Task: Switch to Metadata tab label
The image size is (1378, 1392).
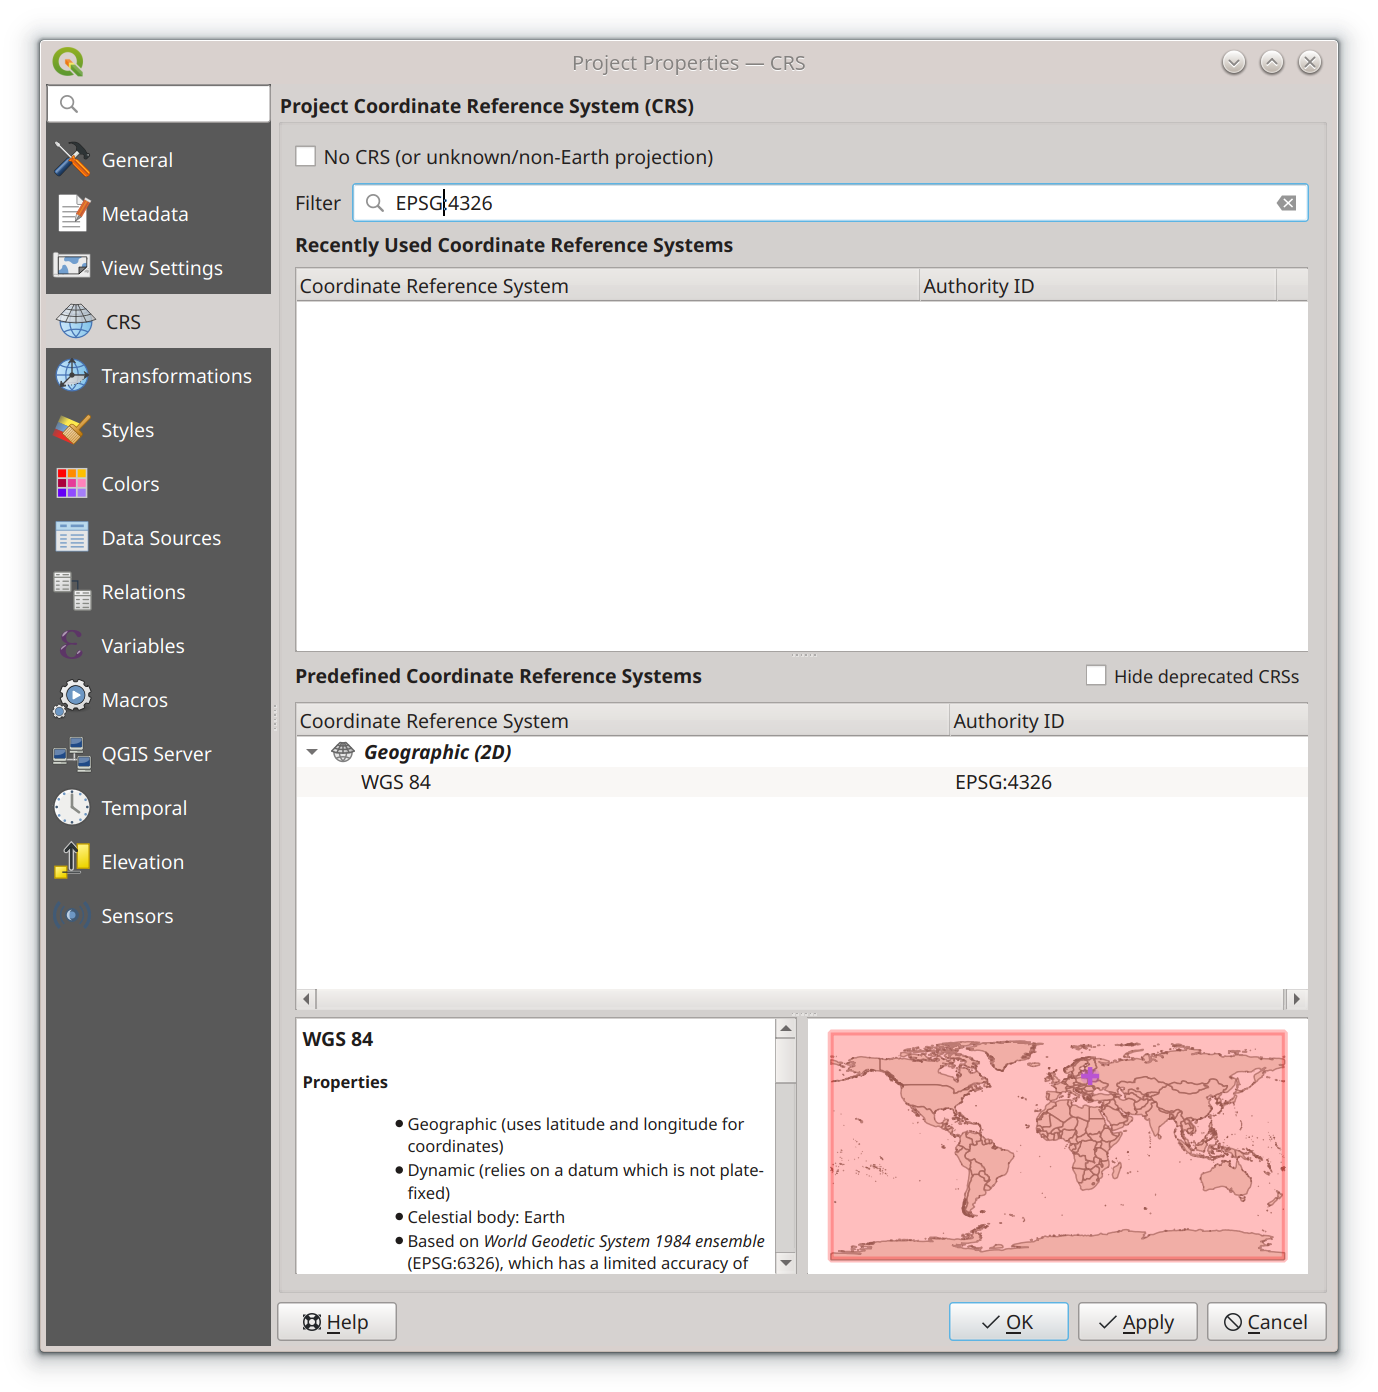Action: click(145, 214)
